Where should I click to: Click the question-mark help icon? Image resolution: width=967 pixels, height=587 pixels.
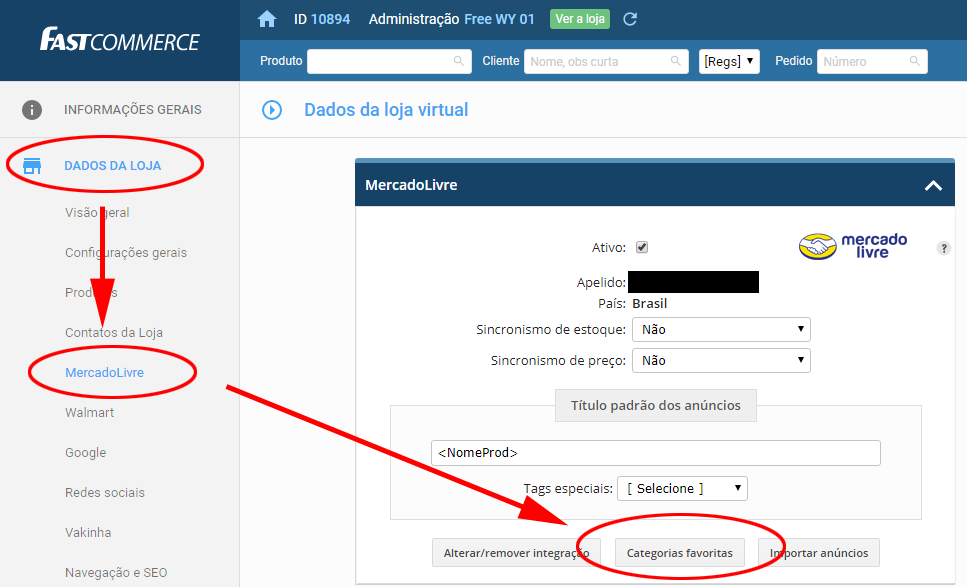point(944,248)
